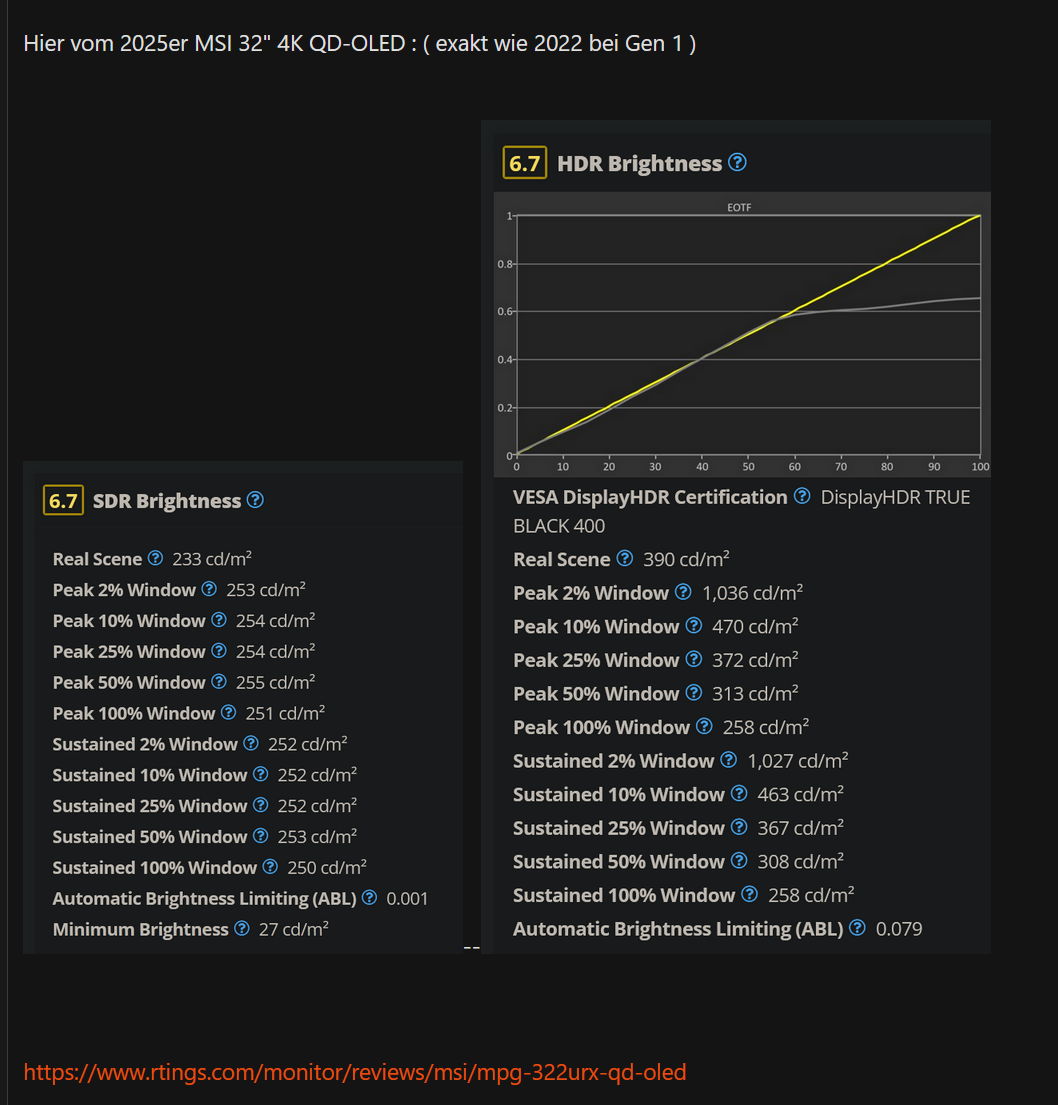This screenshot has width=1058, height=1105.
Task: Click help icon for SDR Automatic Brightness Limiting
Action: [x=369, y=898]
